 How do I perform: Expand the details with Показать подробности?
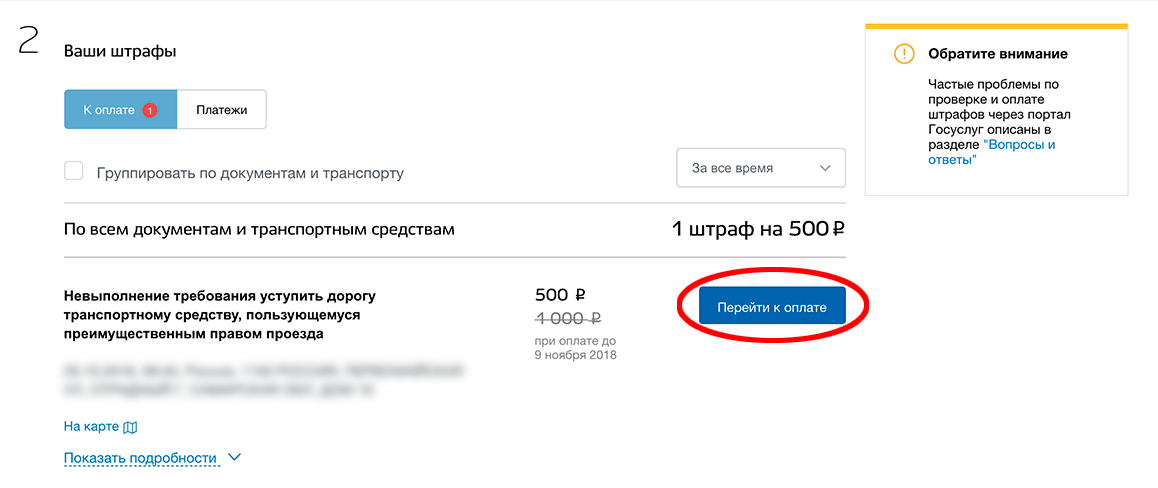coord(140,458)
